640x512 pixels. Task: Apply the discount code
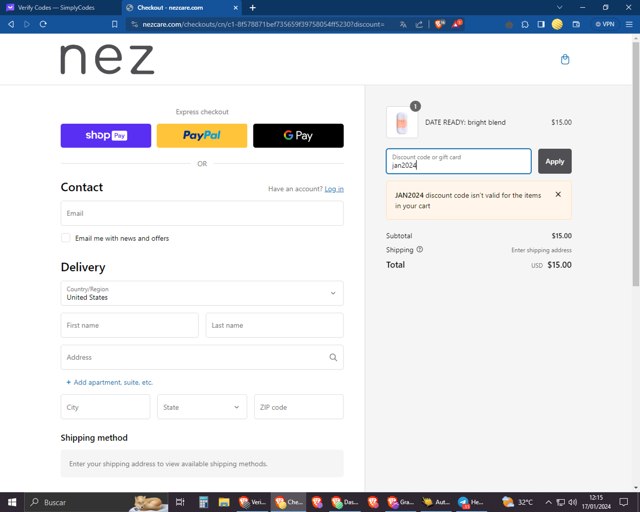pos(555,161)
